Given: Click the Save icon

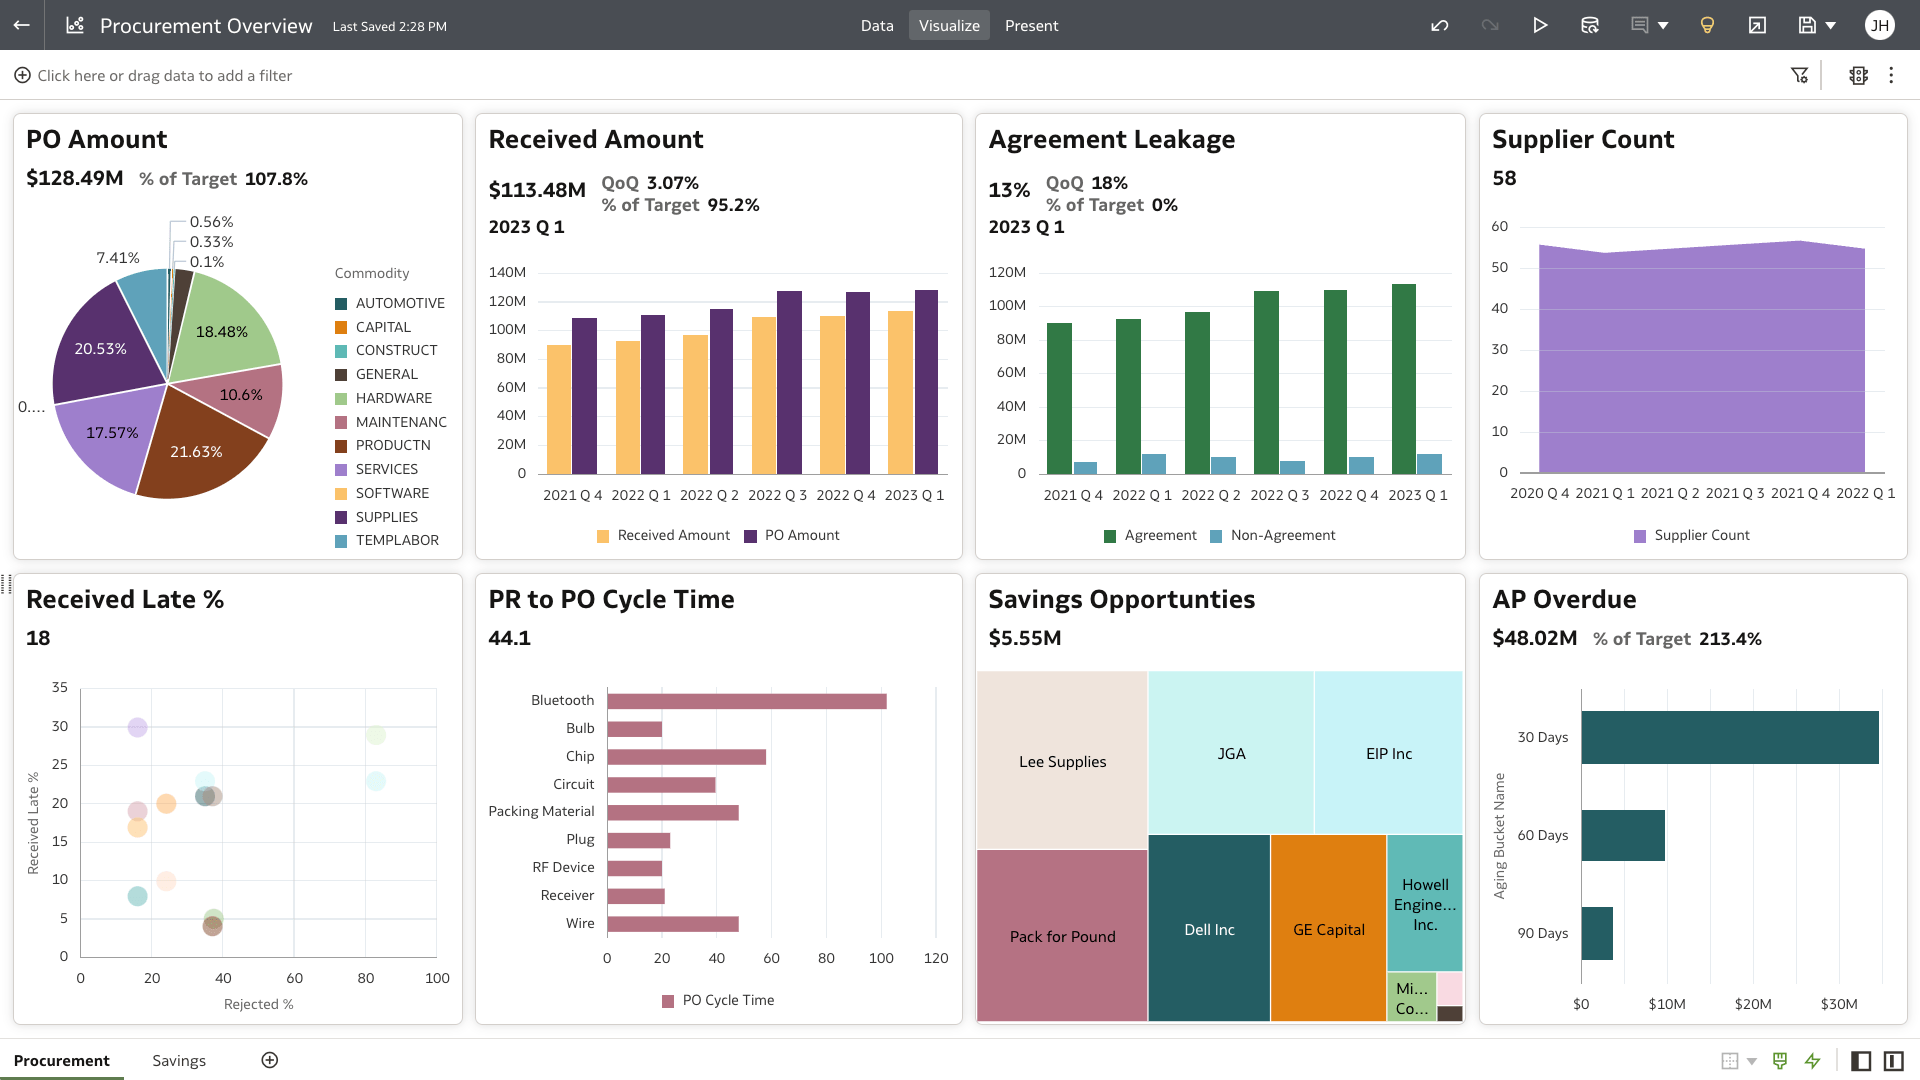Looking at the screenshot, I should (1806, 25).
